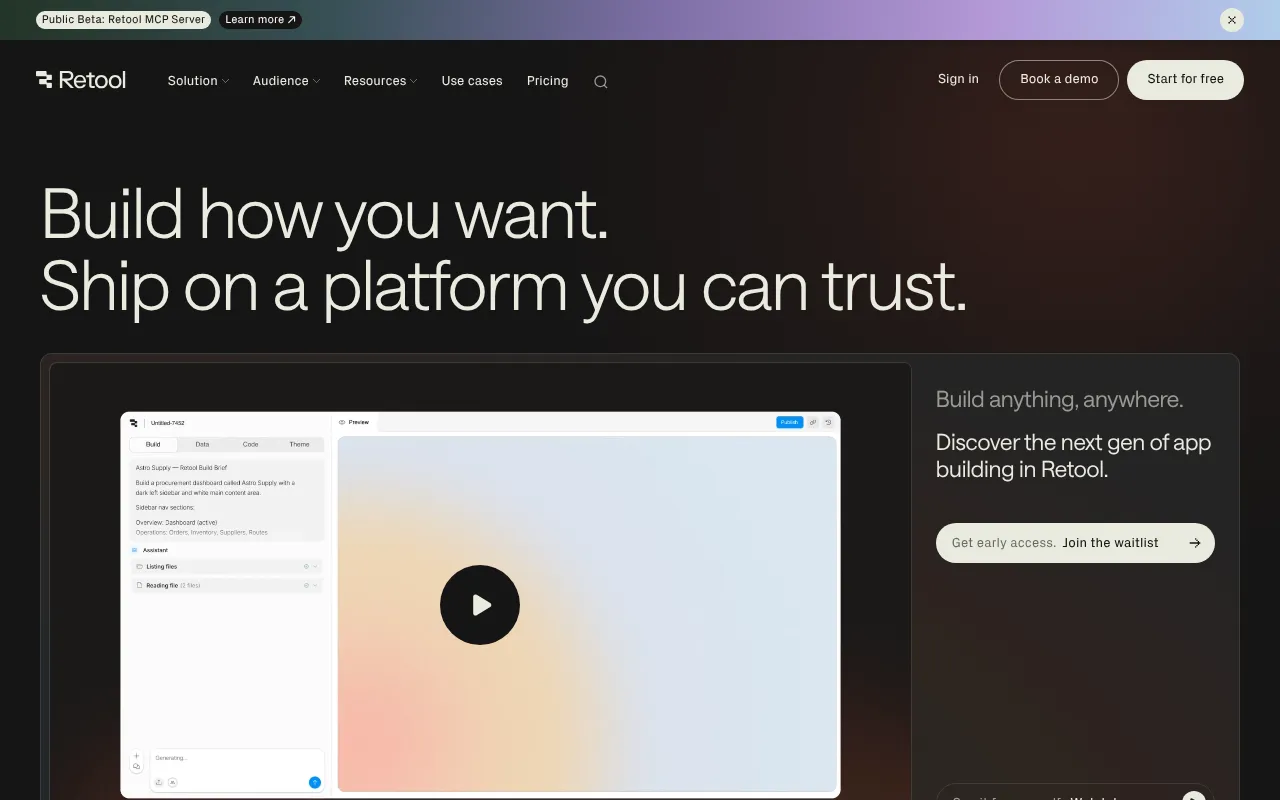1280x800 pixels.
Task: Click the Book a demo button
Action: coord(1059,80)
